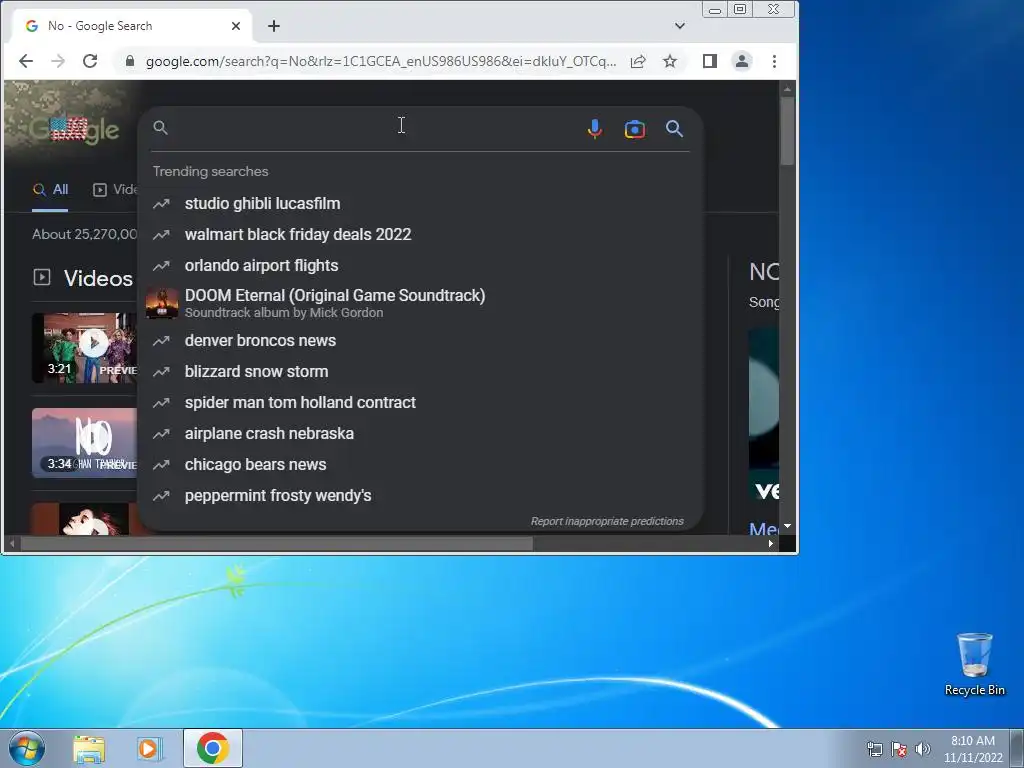Screen dimensions: 1024x768
Task: Click the Action Center flag icon
Action: pos(899,749)
